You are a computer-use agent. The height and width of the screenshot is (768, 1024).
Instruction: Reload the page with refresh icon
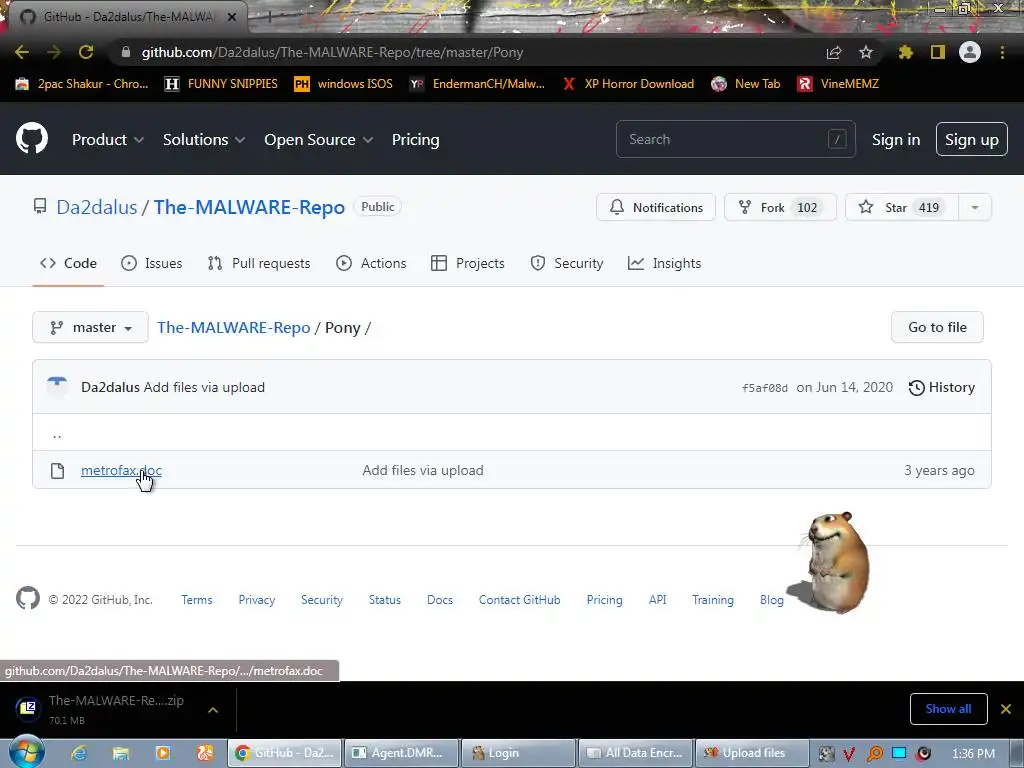click(86, 52)
